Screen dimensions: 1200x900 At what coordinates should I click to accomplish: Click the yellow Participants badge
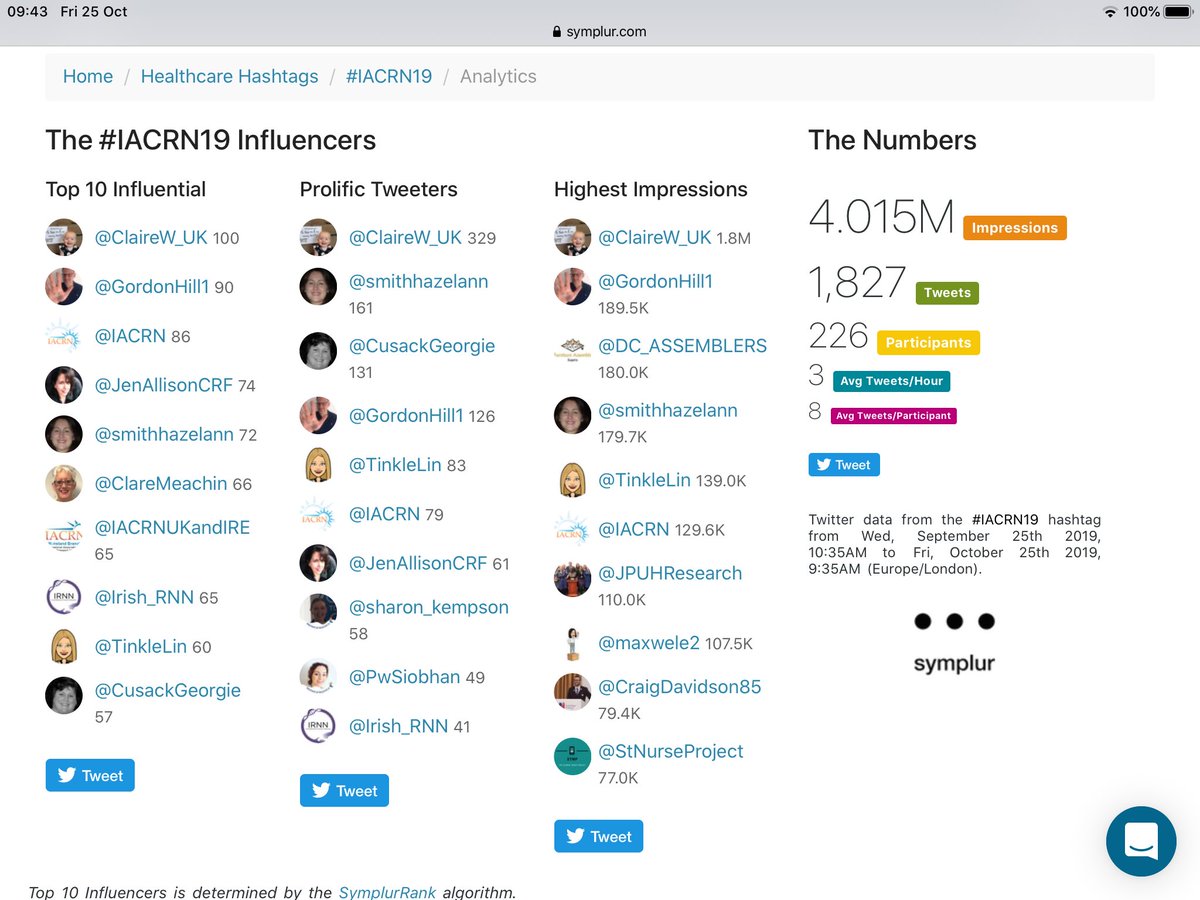tap(928, 342)
